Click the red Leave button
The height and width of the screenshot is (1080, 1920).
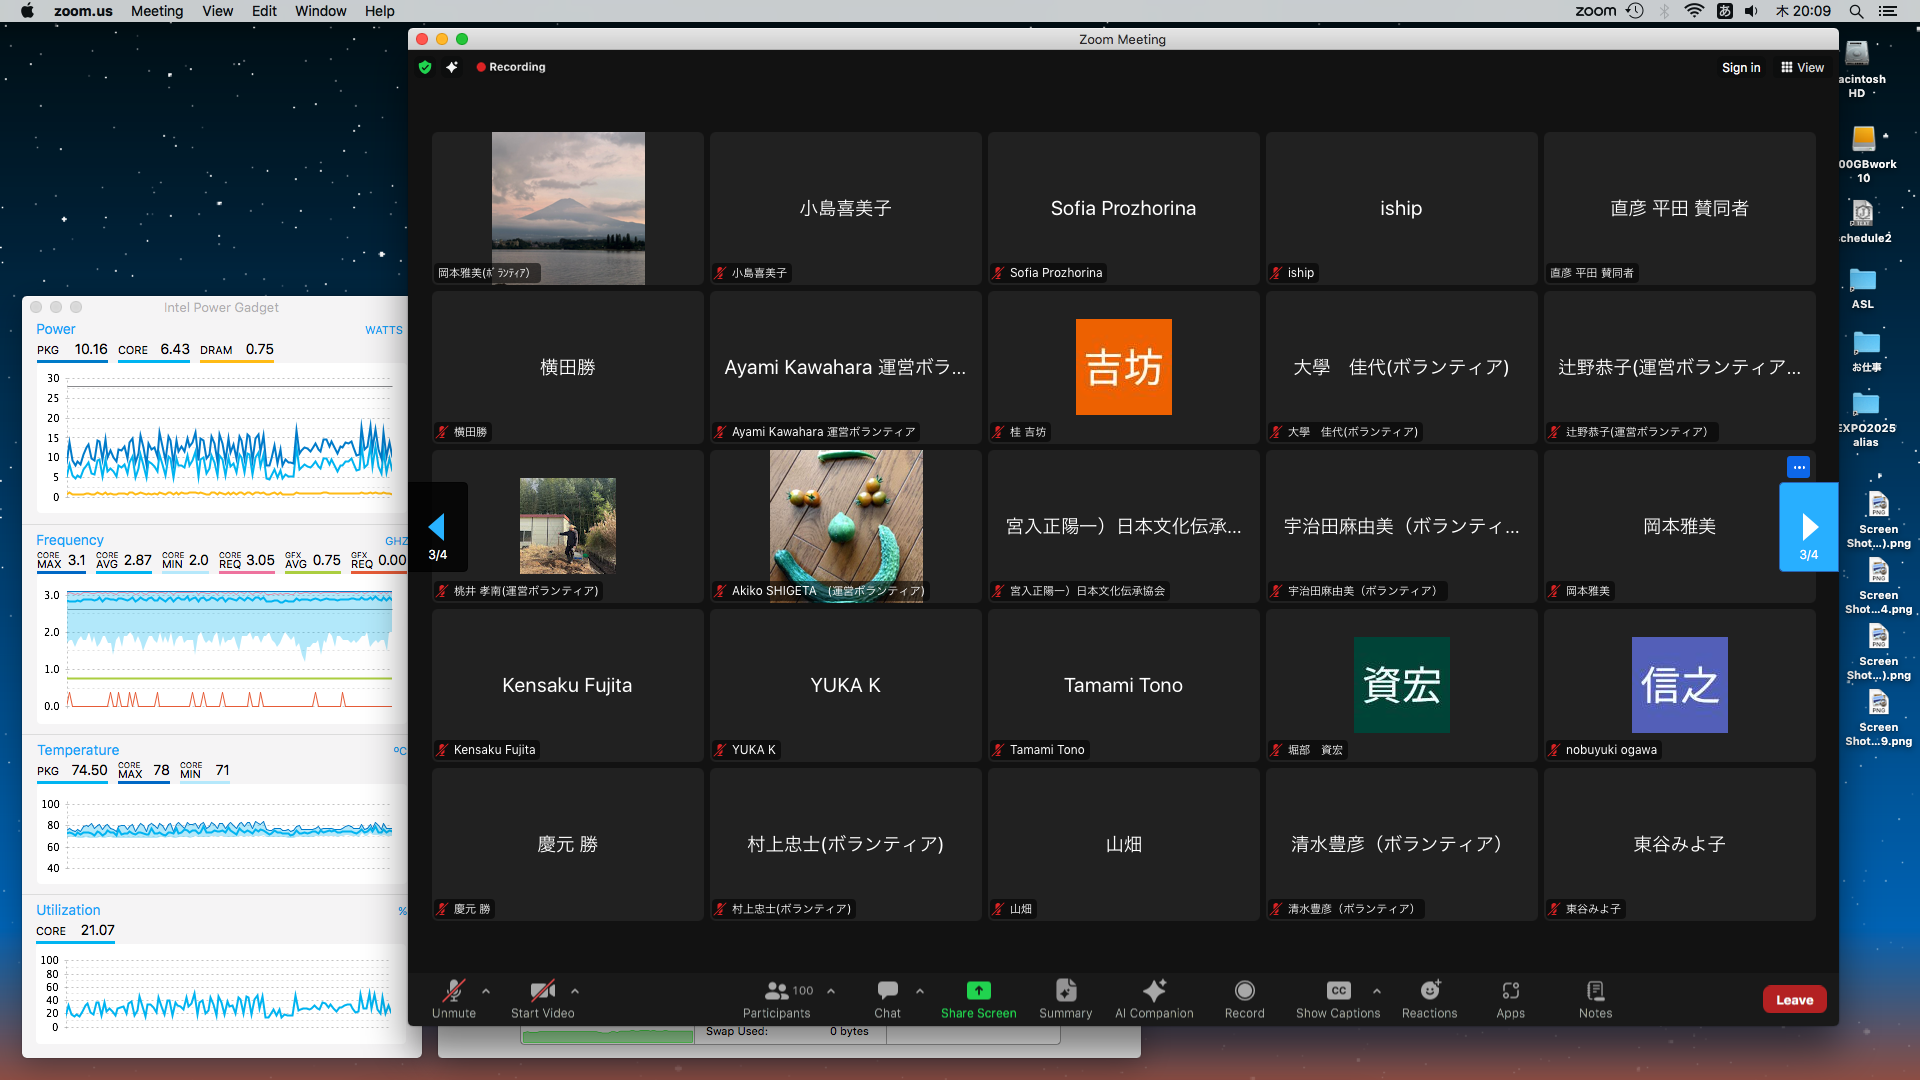tap(1794, 1000)
